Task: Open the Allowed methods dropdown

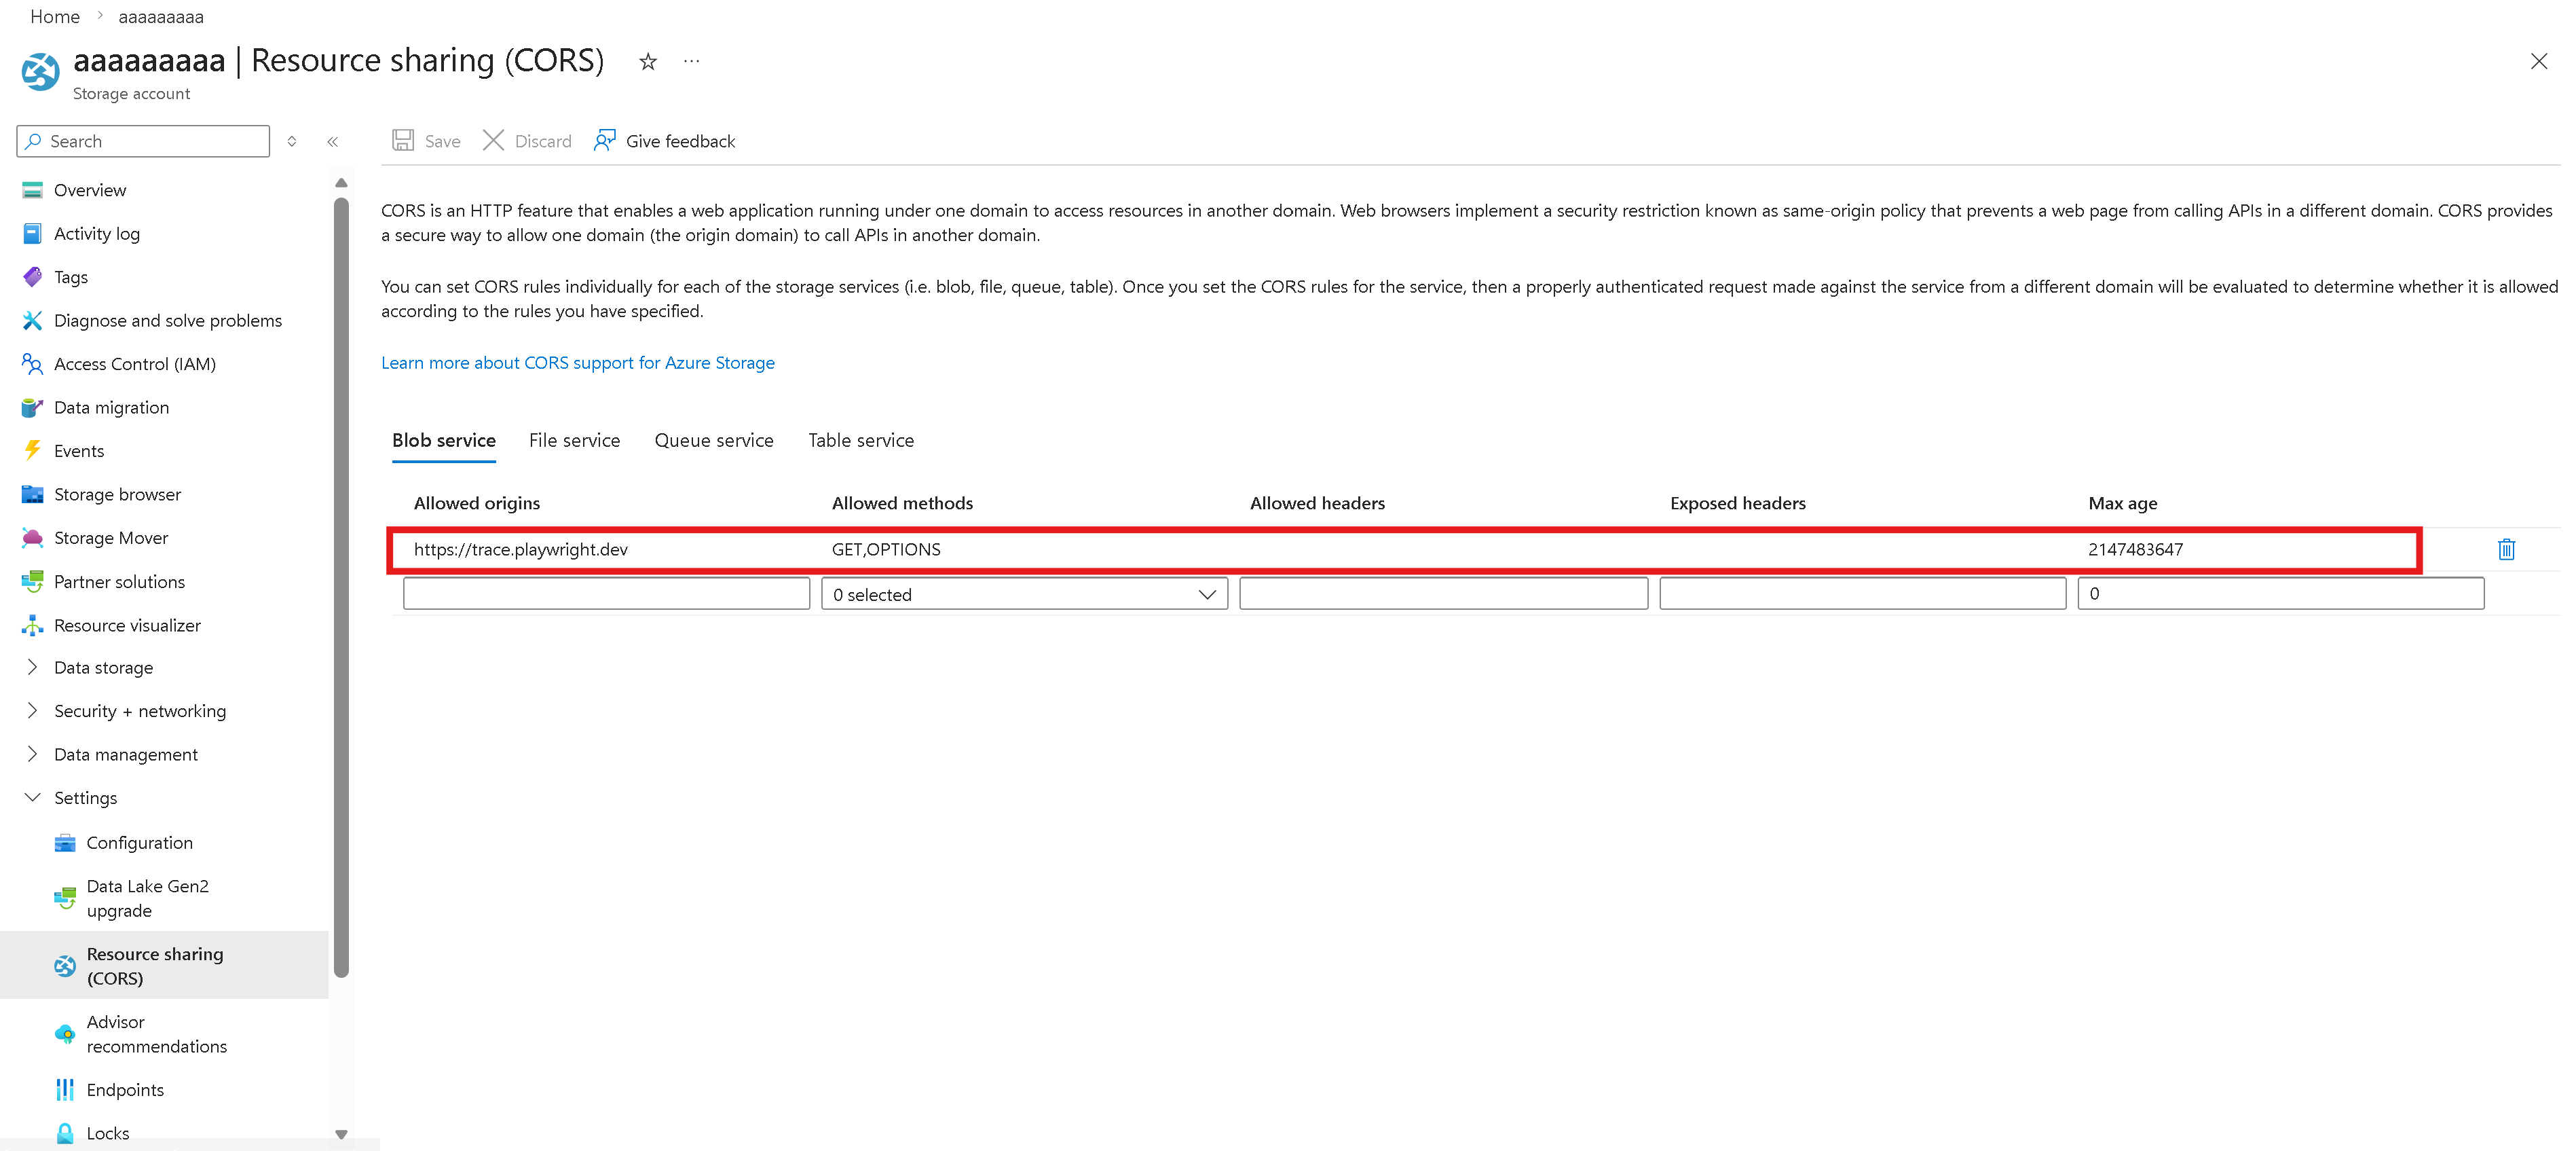Action: (1023, 594)
